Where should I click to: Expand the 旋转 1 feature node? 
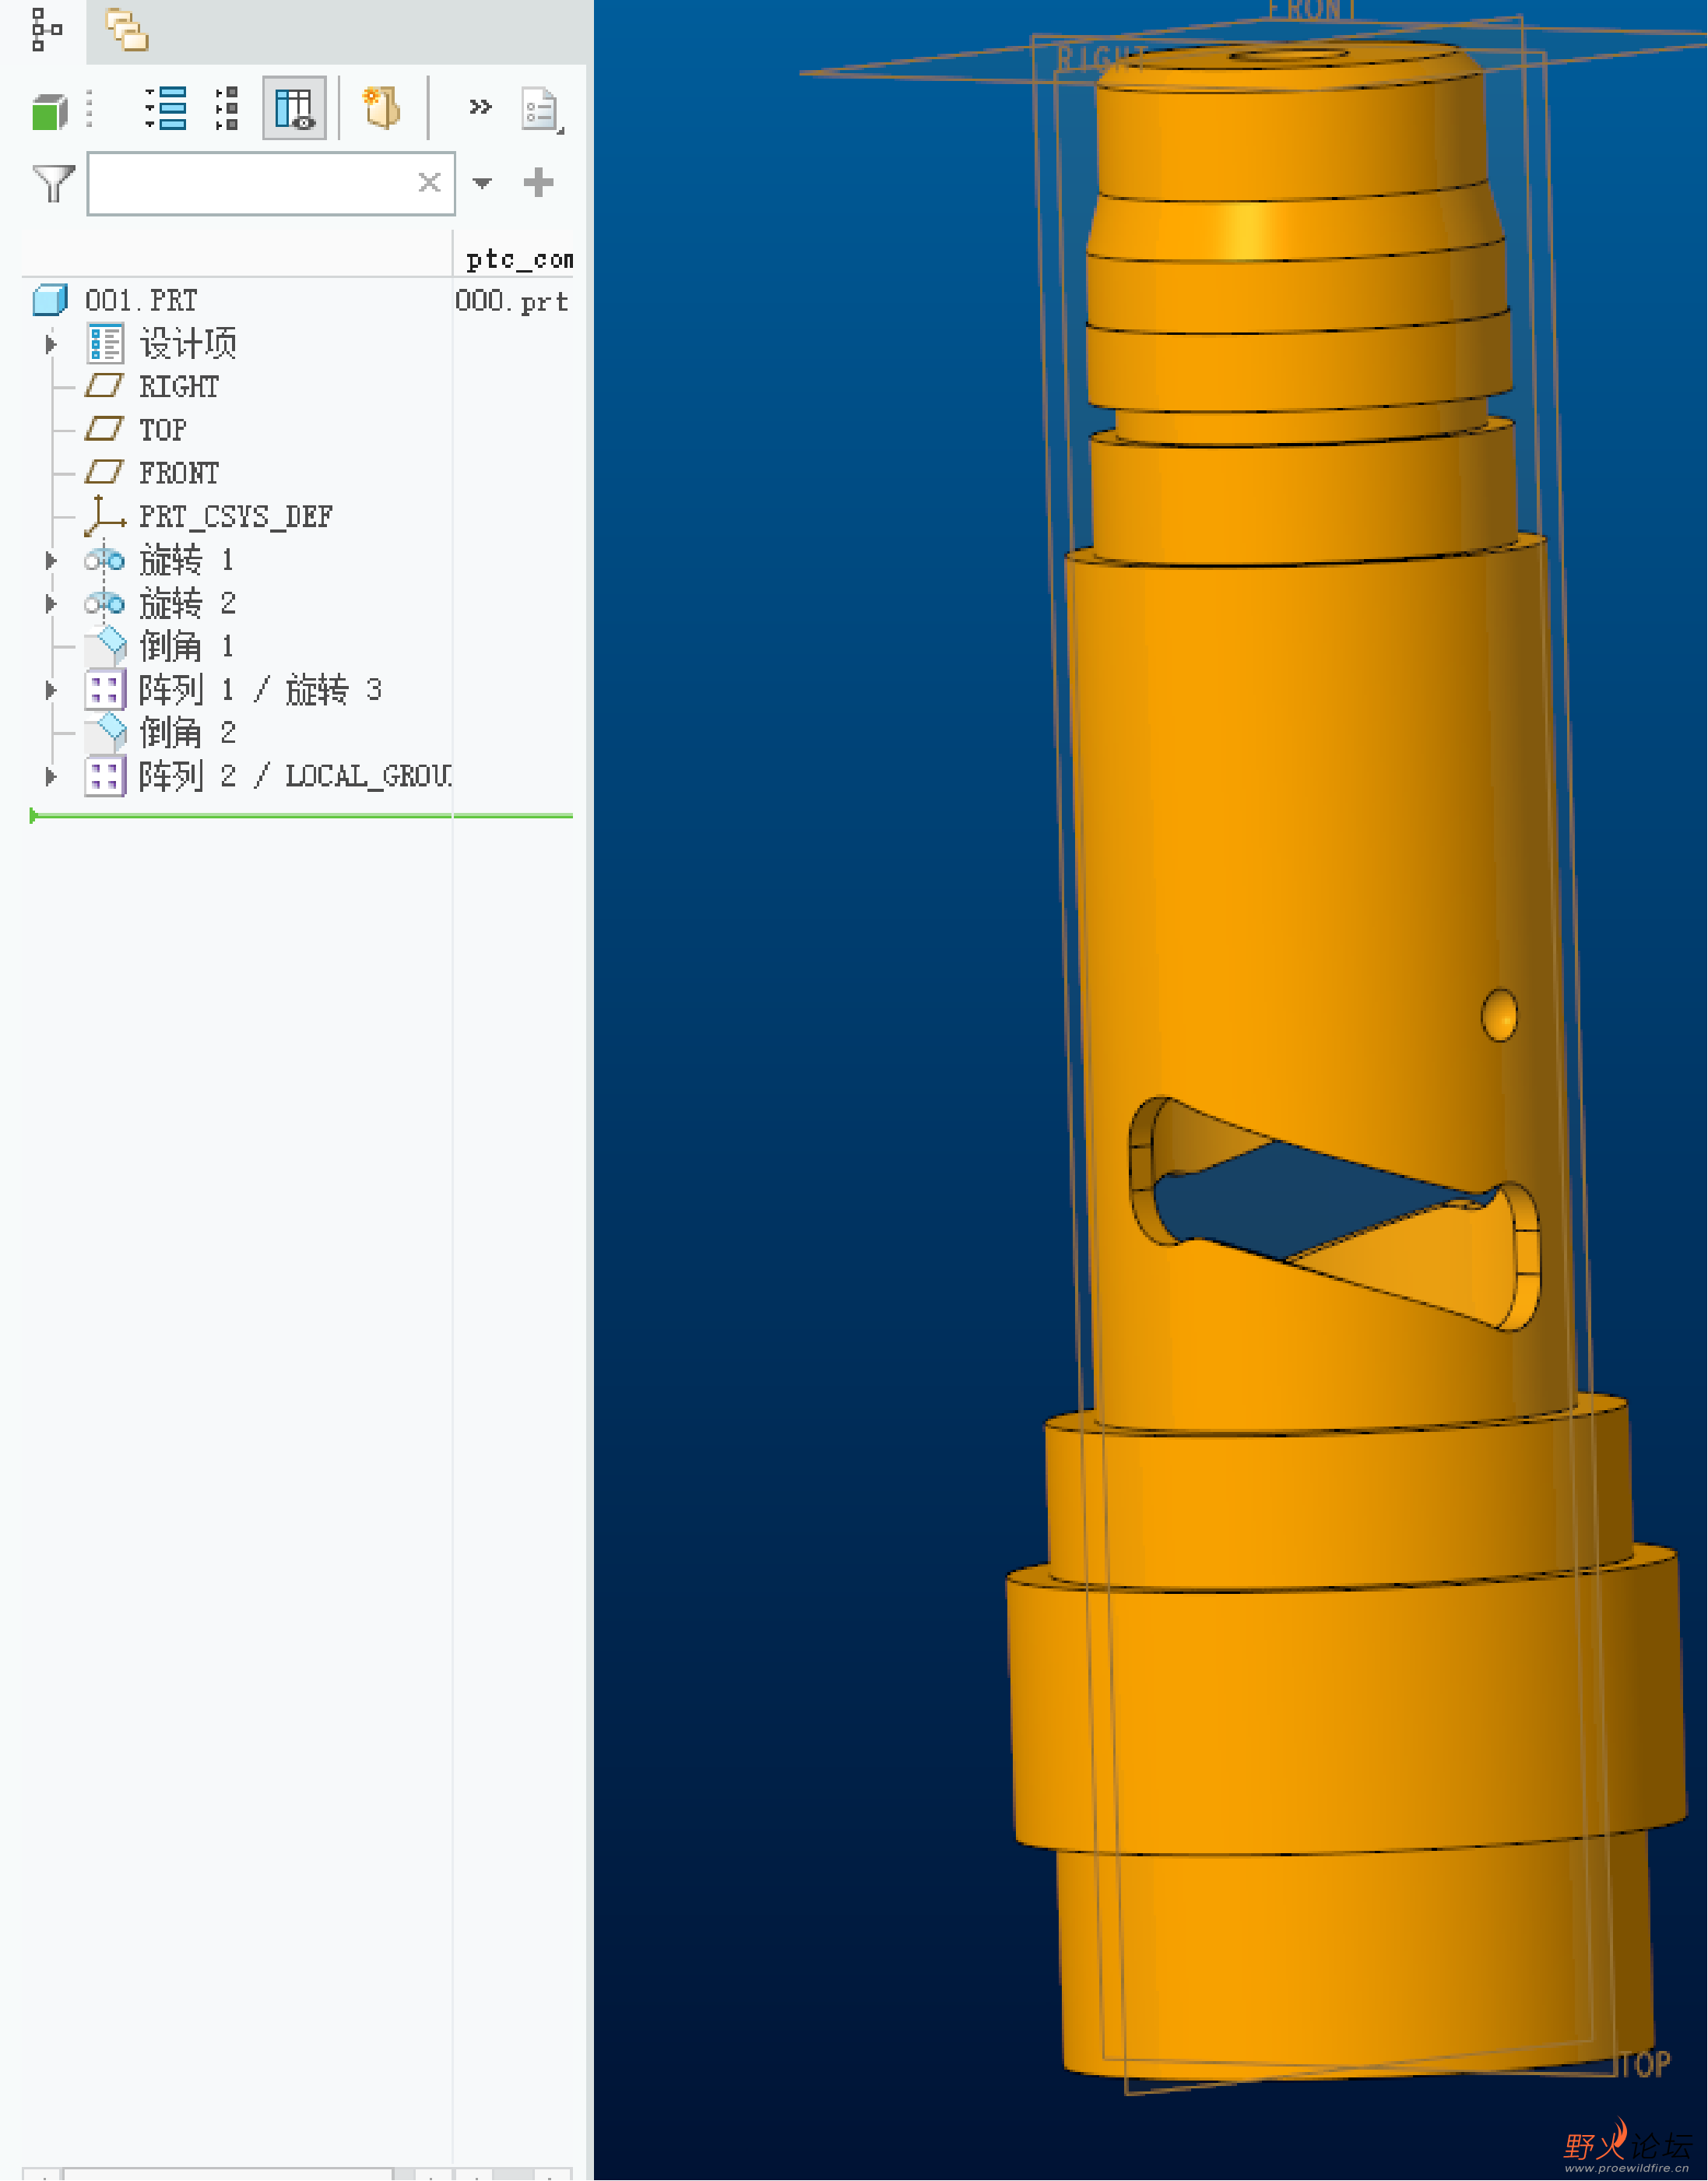(x=51, y=561)
